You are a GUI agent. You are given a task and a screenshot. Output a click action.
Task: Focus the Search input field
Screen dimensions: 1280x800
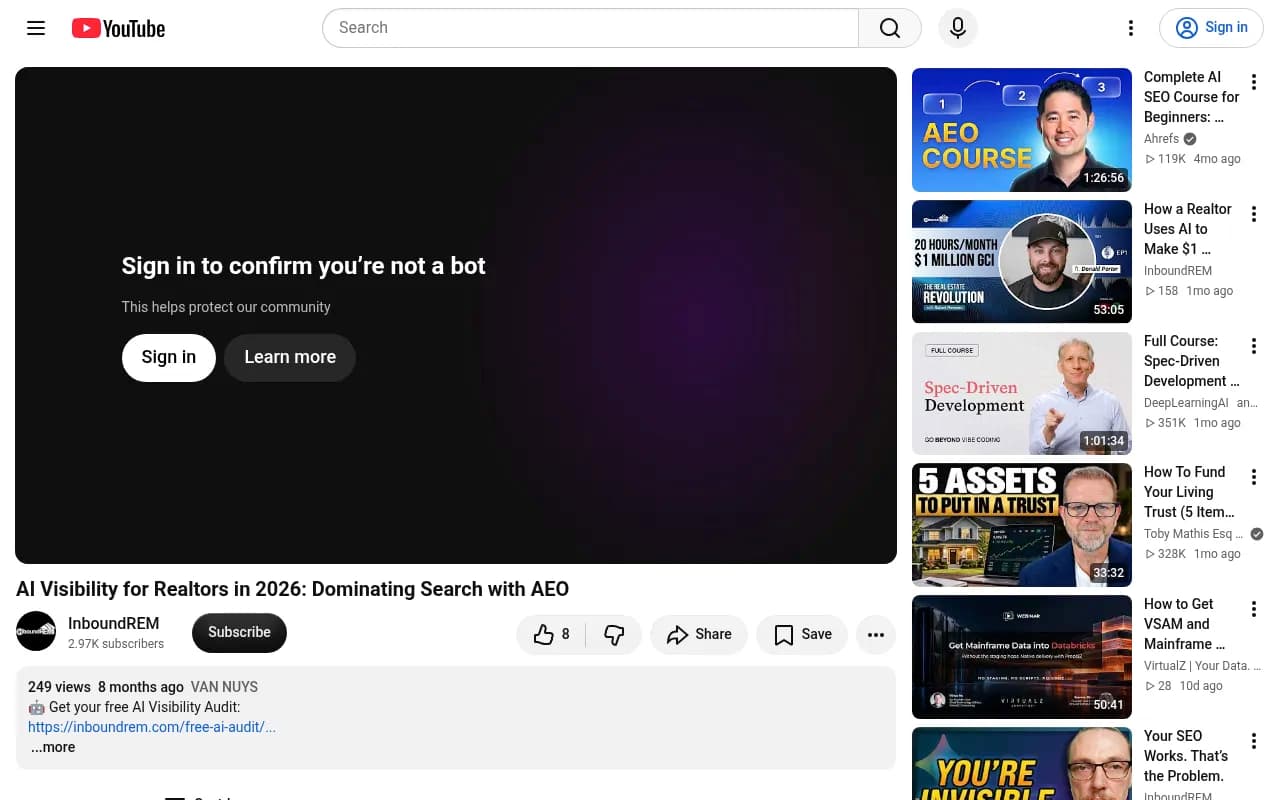(590, 28)
